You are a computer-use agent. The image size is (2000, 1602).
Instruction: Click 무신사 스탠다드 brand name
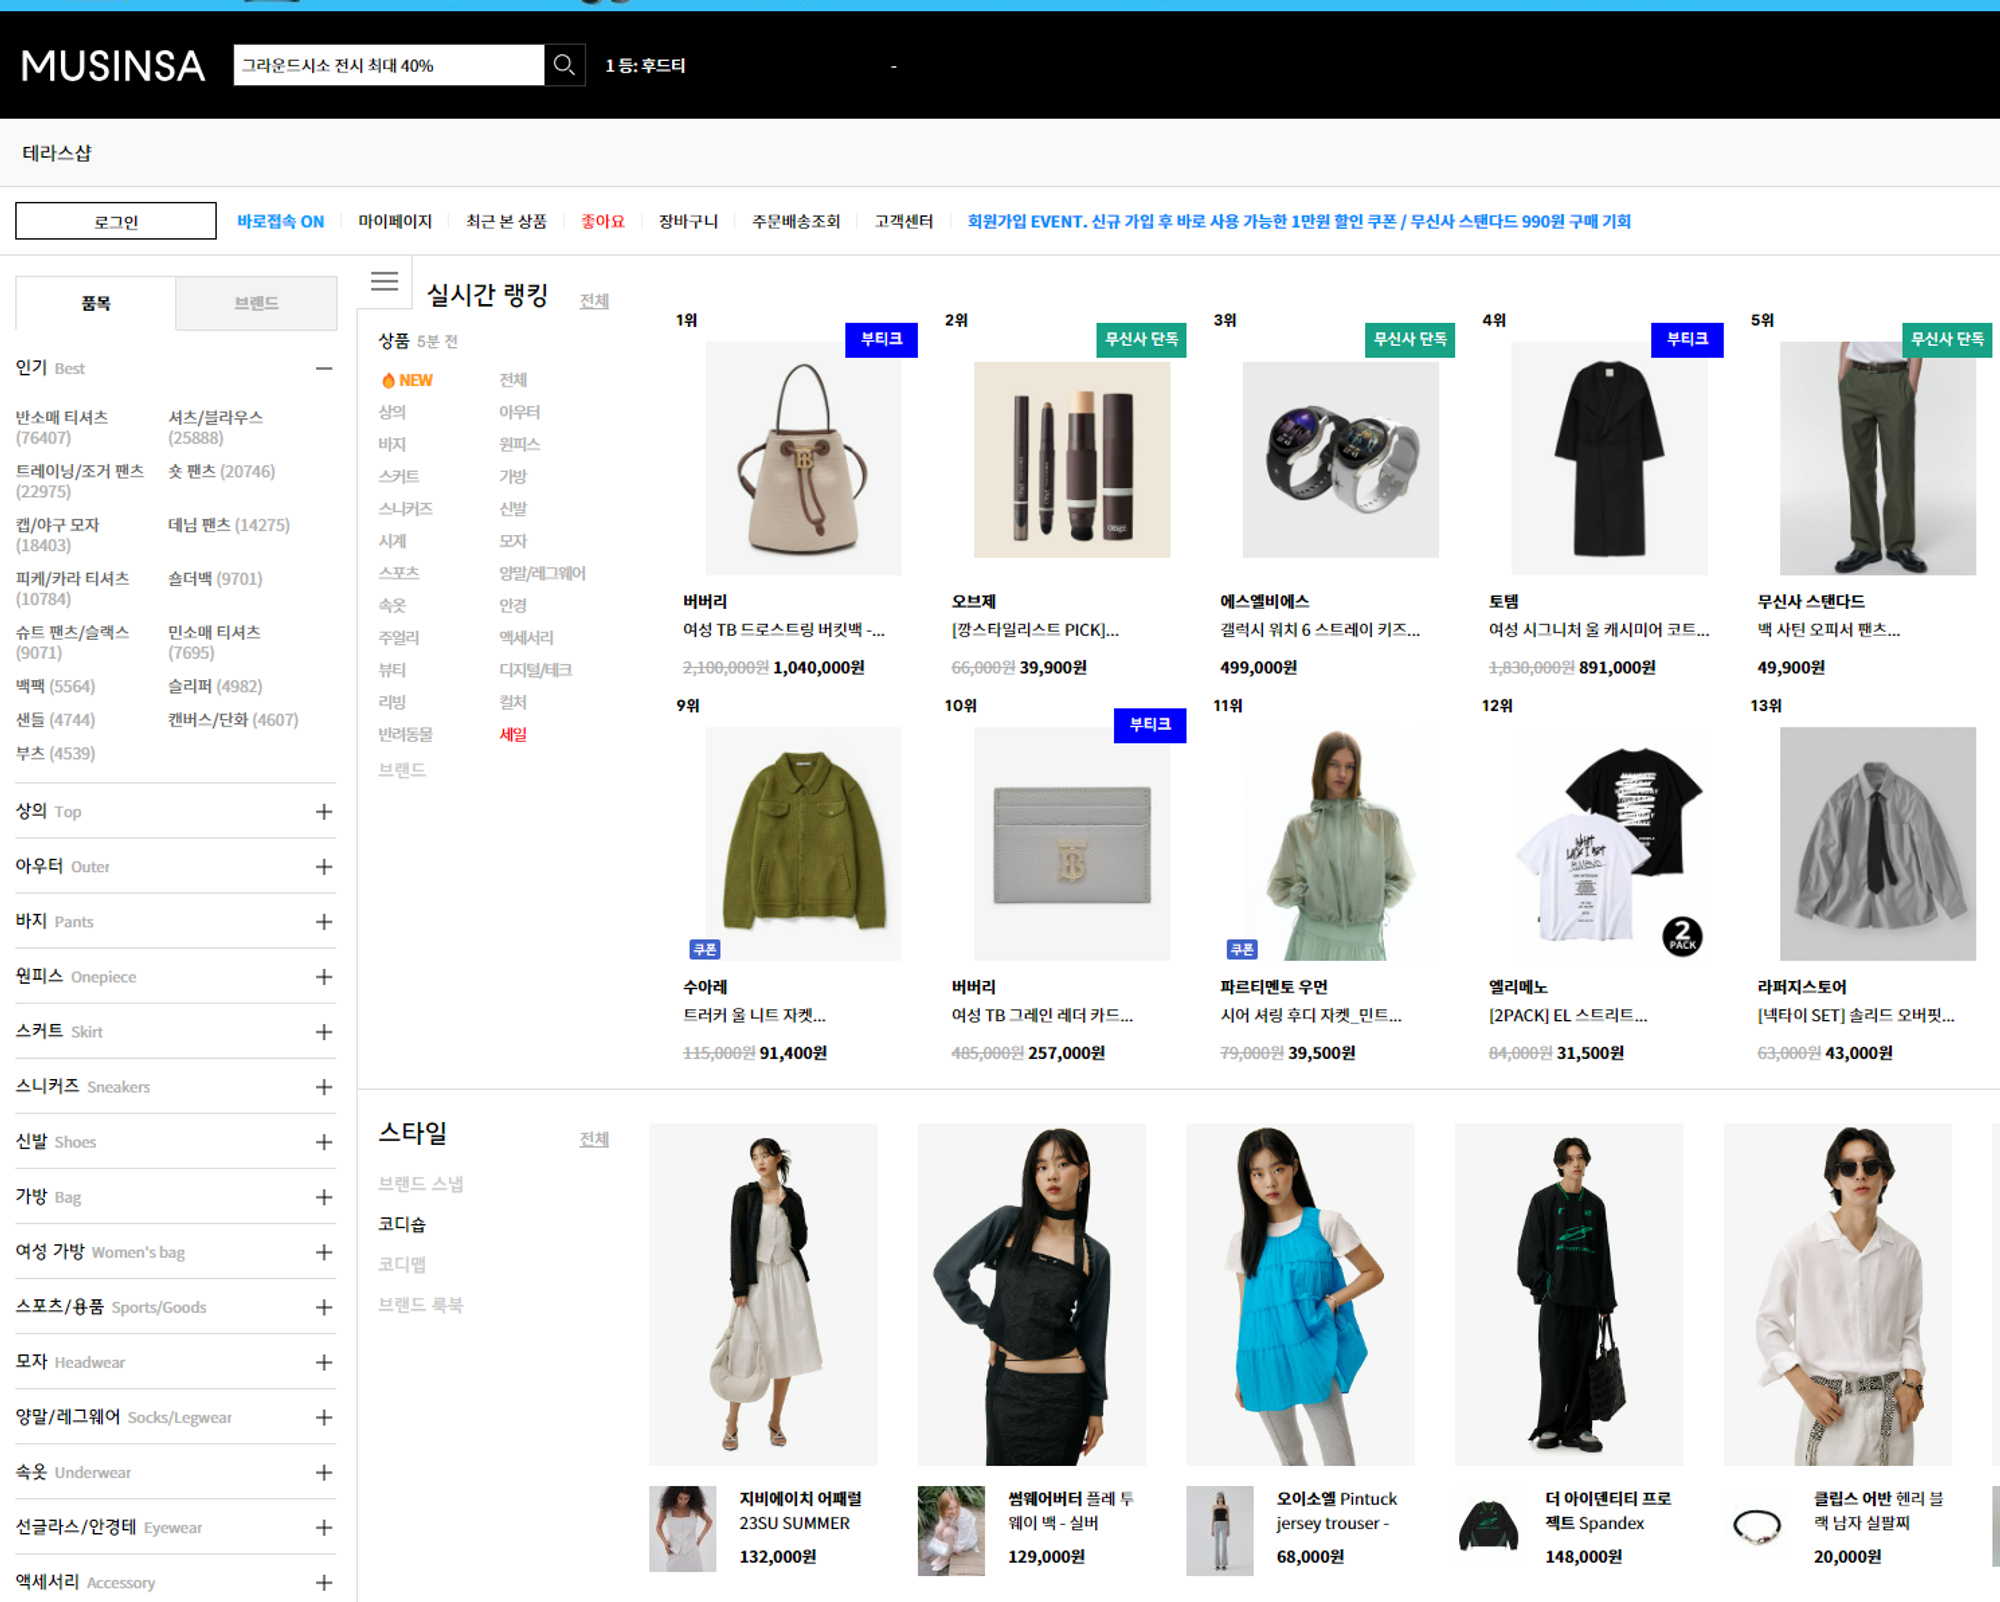(1811, 601)
